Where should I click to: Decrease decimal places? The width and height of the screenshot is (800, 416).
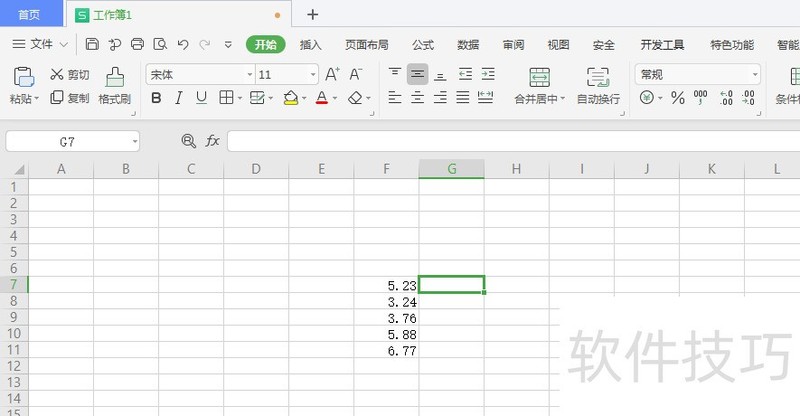[748, 97]
